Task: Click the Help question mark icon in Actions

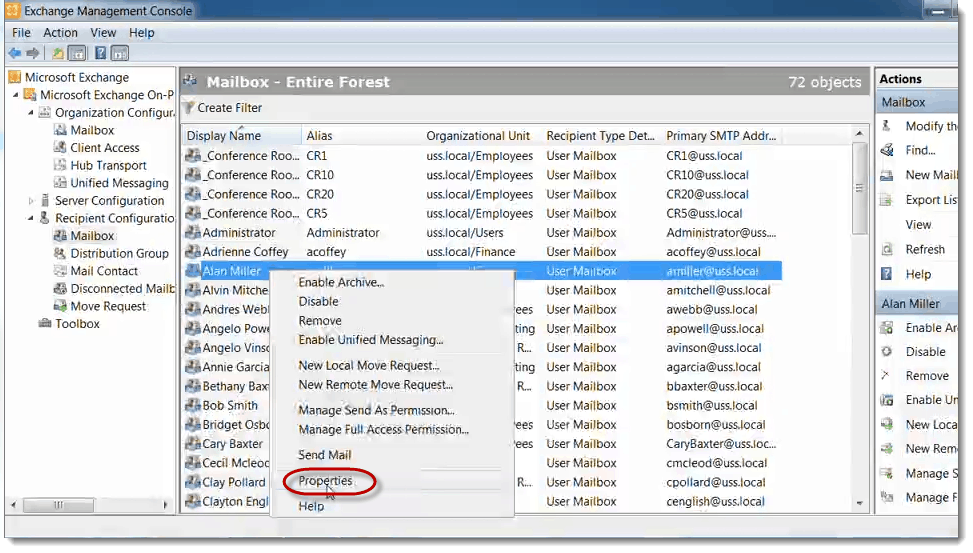Action: 887,274
